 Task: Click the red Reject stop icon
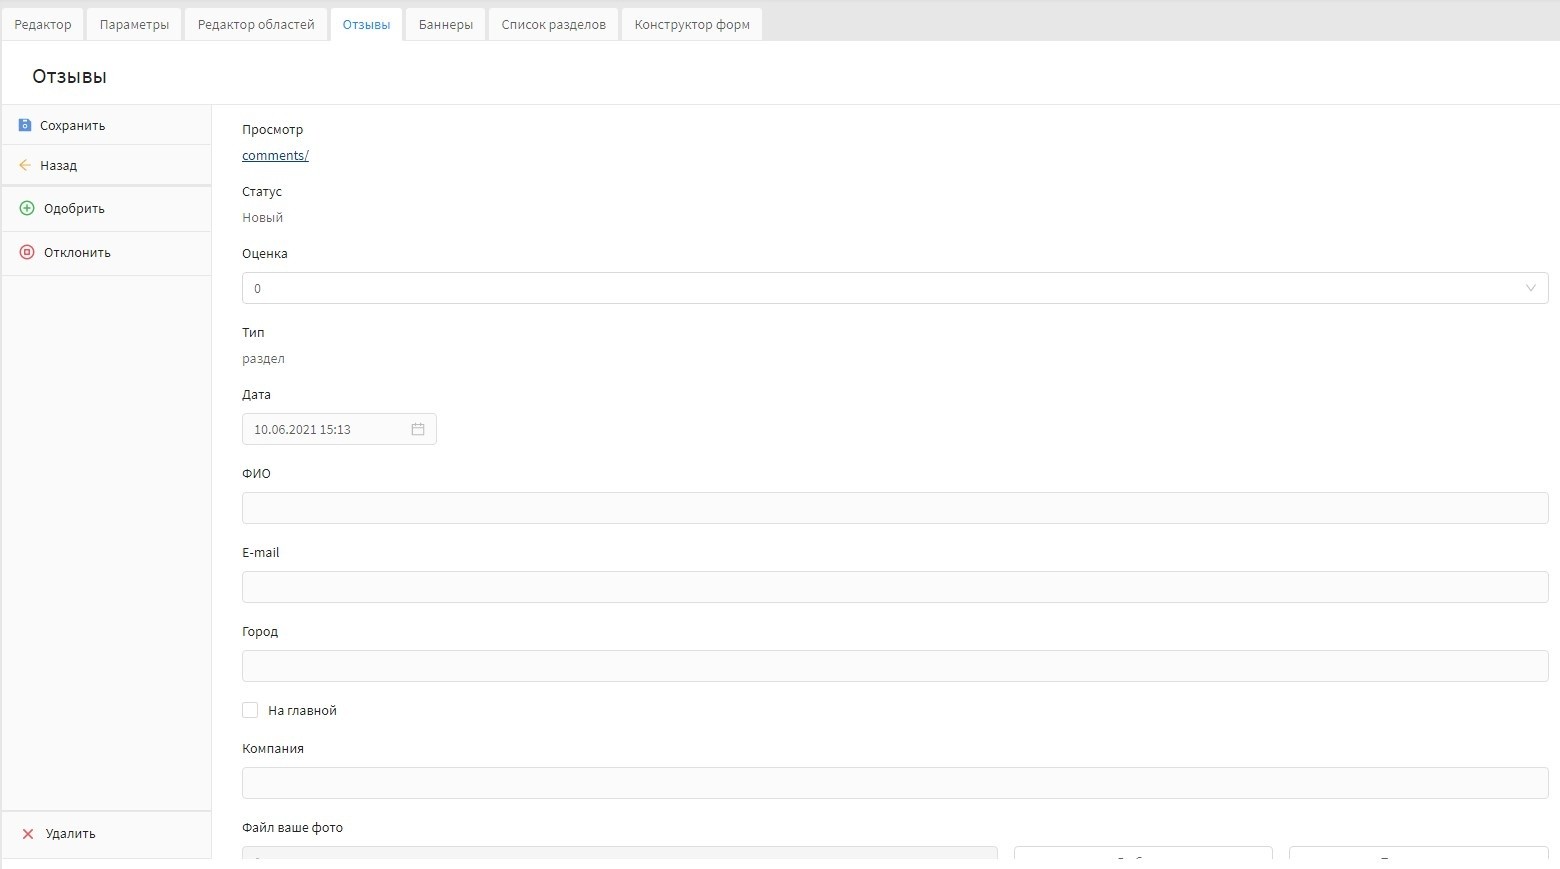pos(27,252)
